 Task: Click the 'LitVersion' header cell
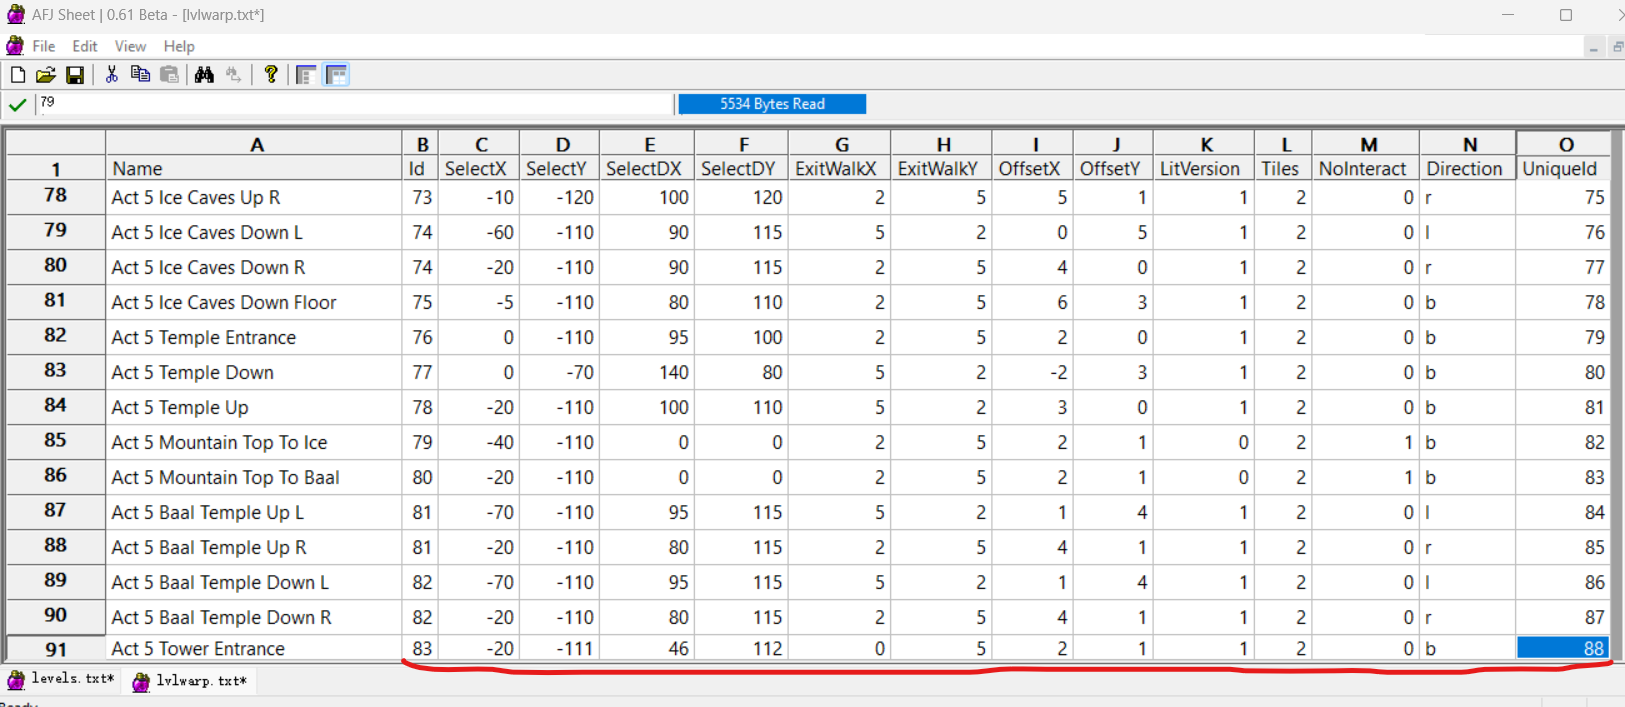click(1204, 168)
